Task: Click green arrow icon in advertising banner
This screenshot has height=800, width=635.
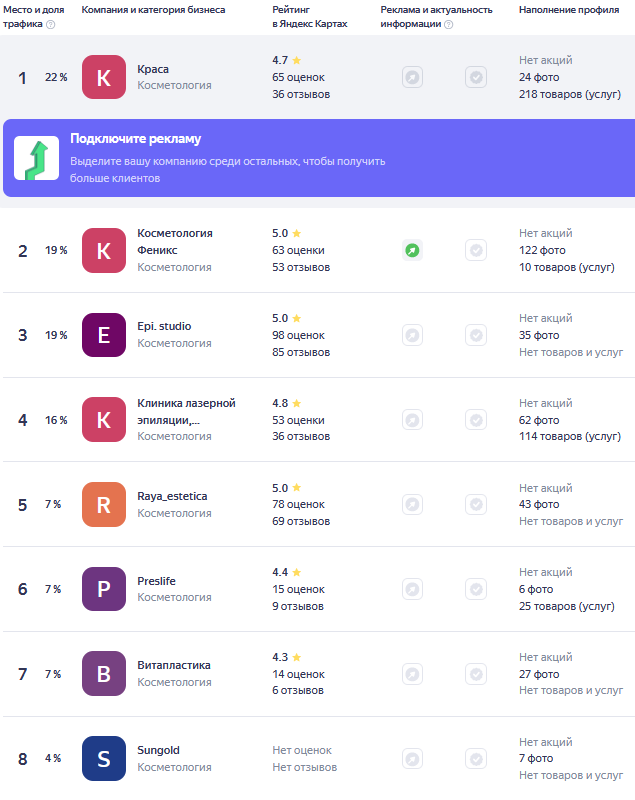Action: pyautogui.click(x=36, y=158)
